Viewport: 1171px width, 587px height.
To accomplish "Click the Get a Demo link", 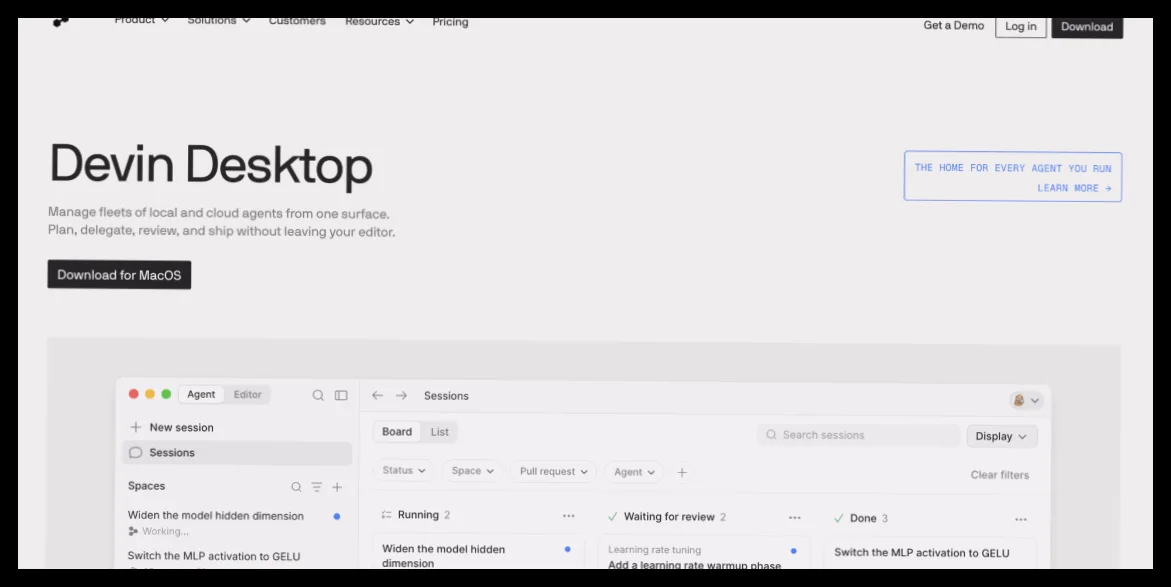I will pos(954,25).
